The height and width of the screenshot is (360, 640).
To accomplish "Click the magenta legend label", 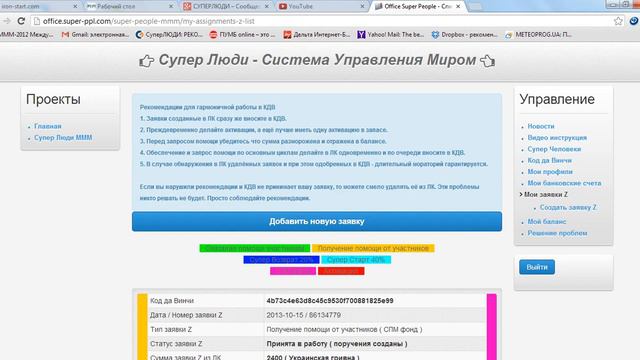I will [x=293, y=271].
